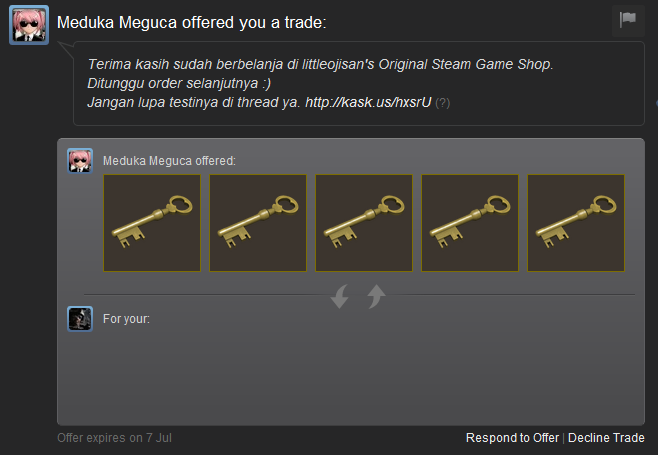This screenshot has height=455, width=658.
Task: Select the fourth key in the offer
Action: point(470,223)
